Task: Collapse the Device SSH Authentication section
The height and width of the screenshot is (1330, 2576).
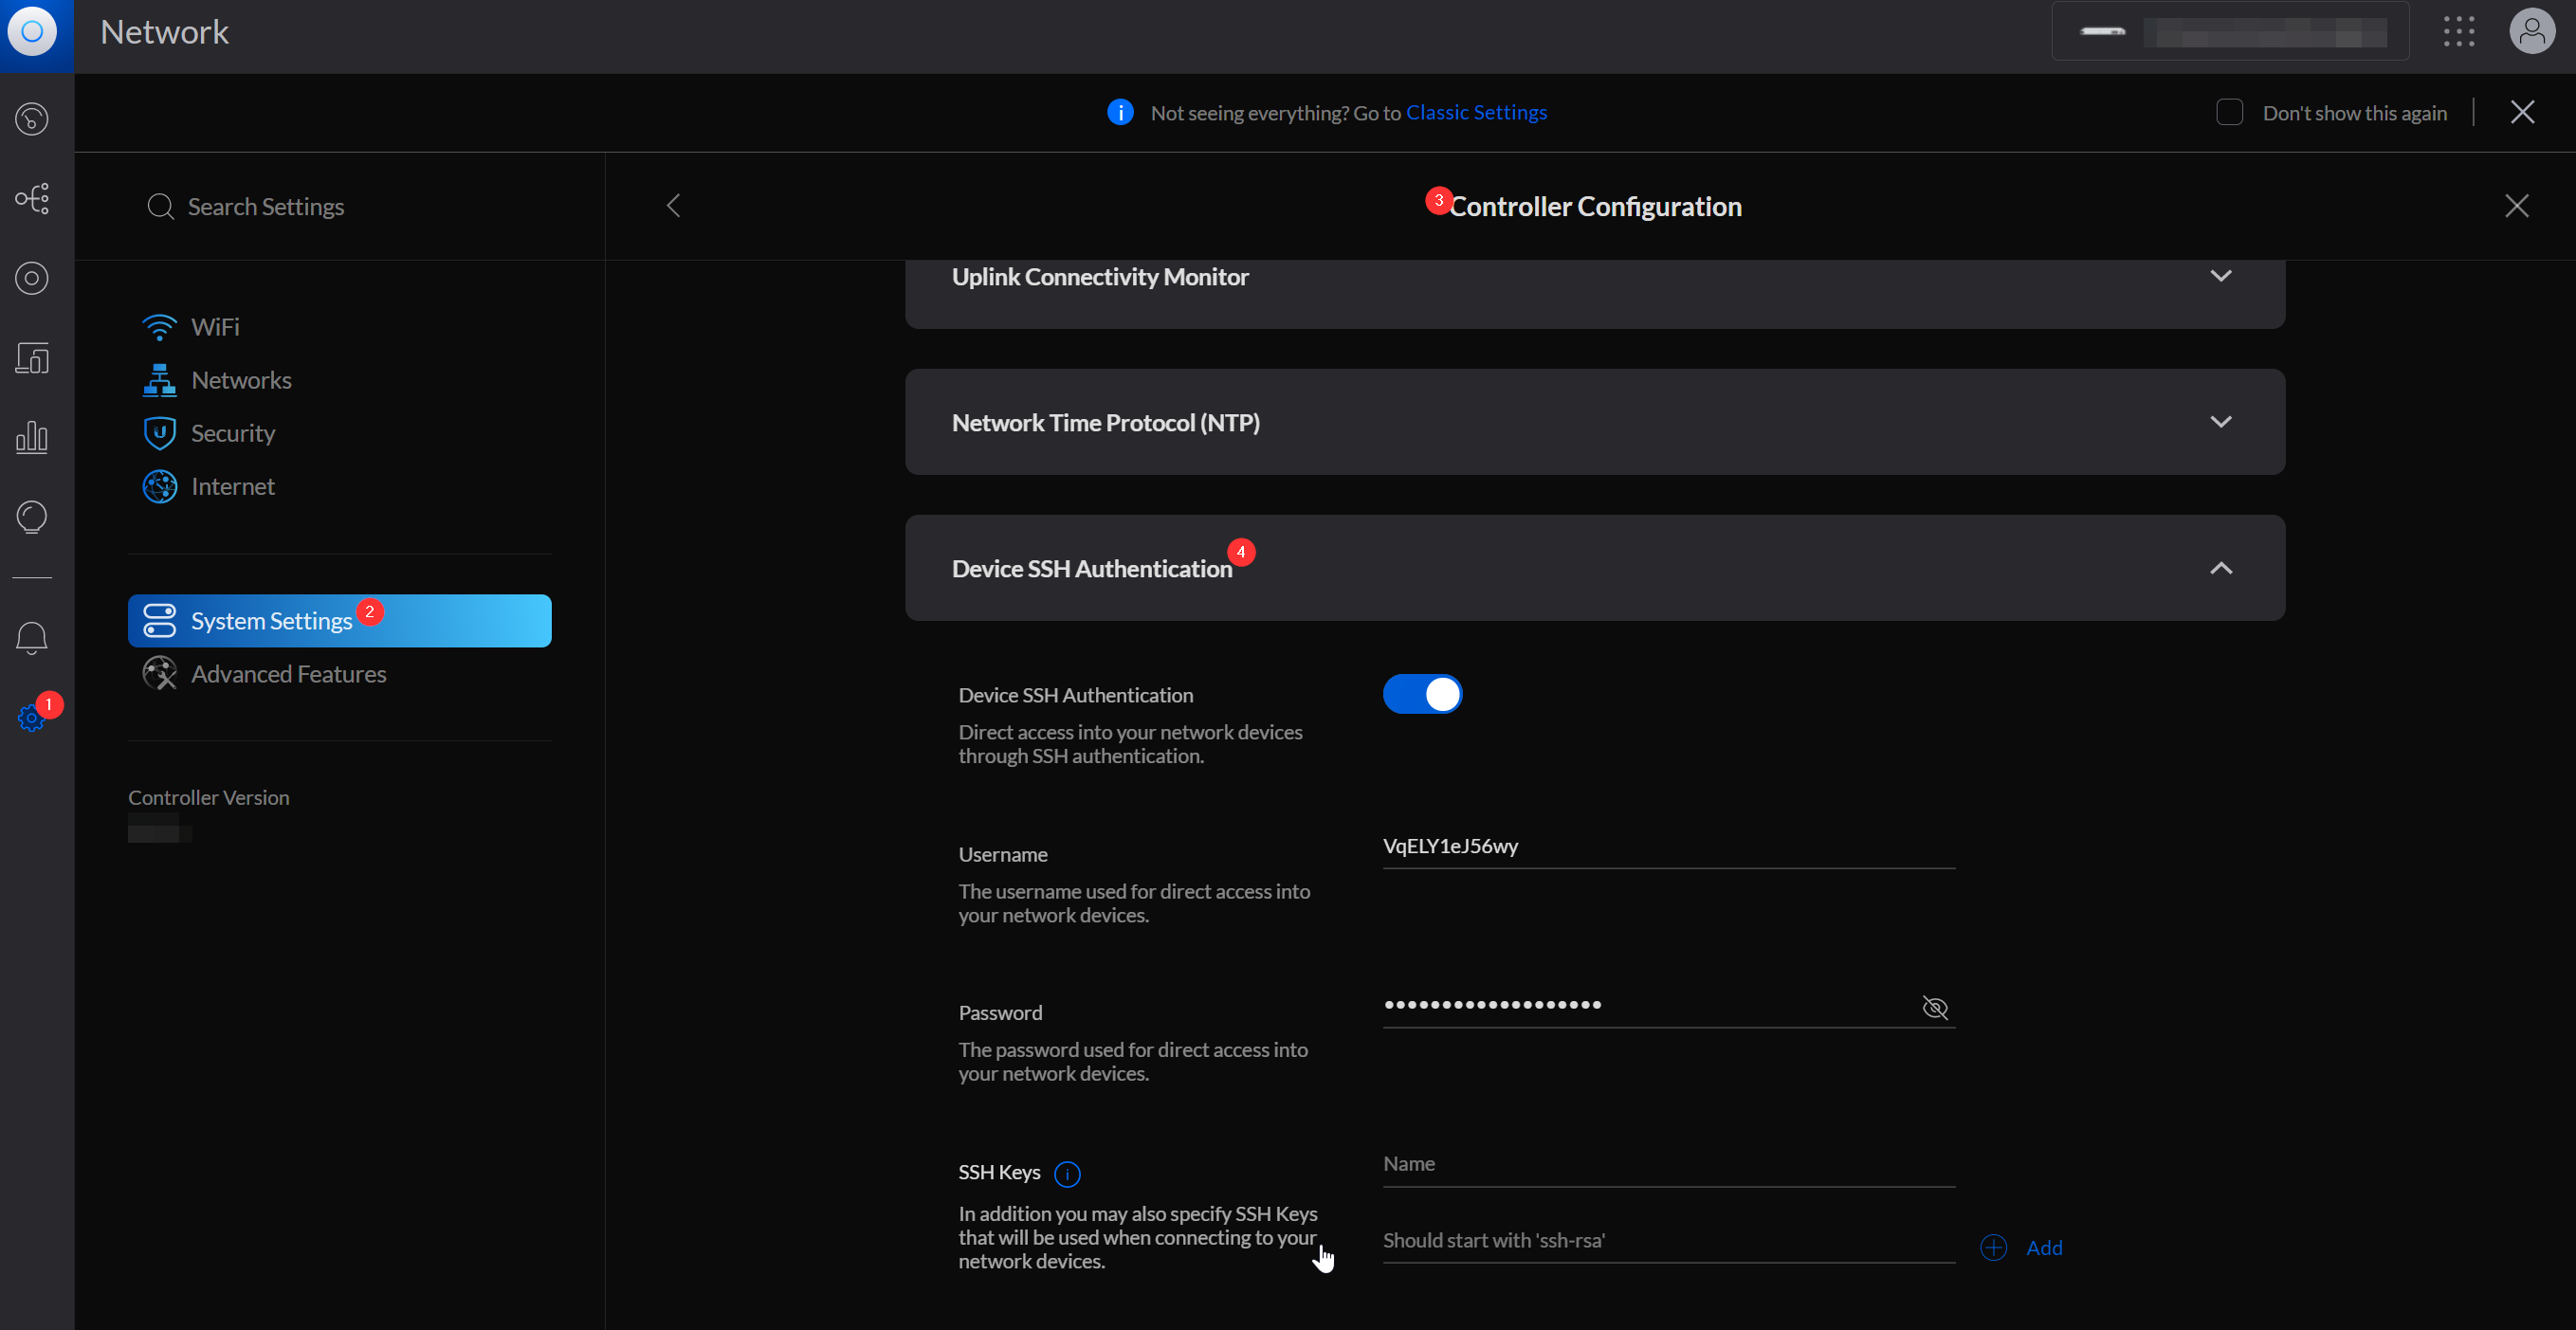Action: point(2220,568)
